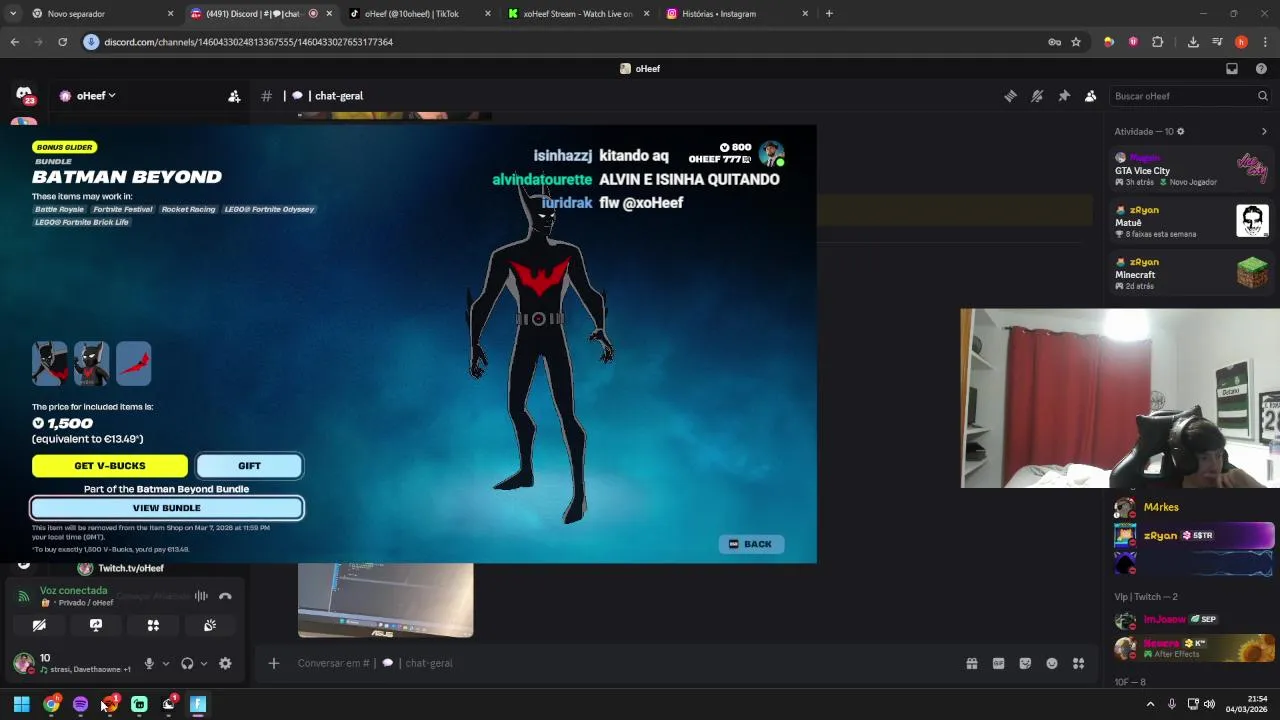Select member M4rkes in member list
Viewport: 1280px width, 720px height.
1192,507
